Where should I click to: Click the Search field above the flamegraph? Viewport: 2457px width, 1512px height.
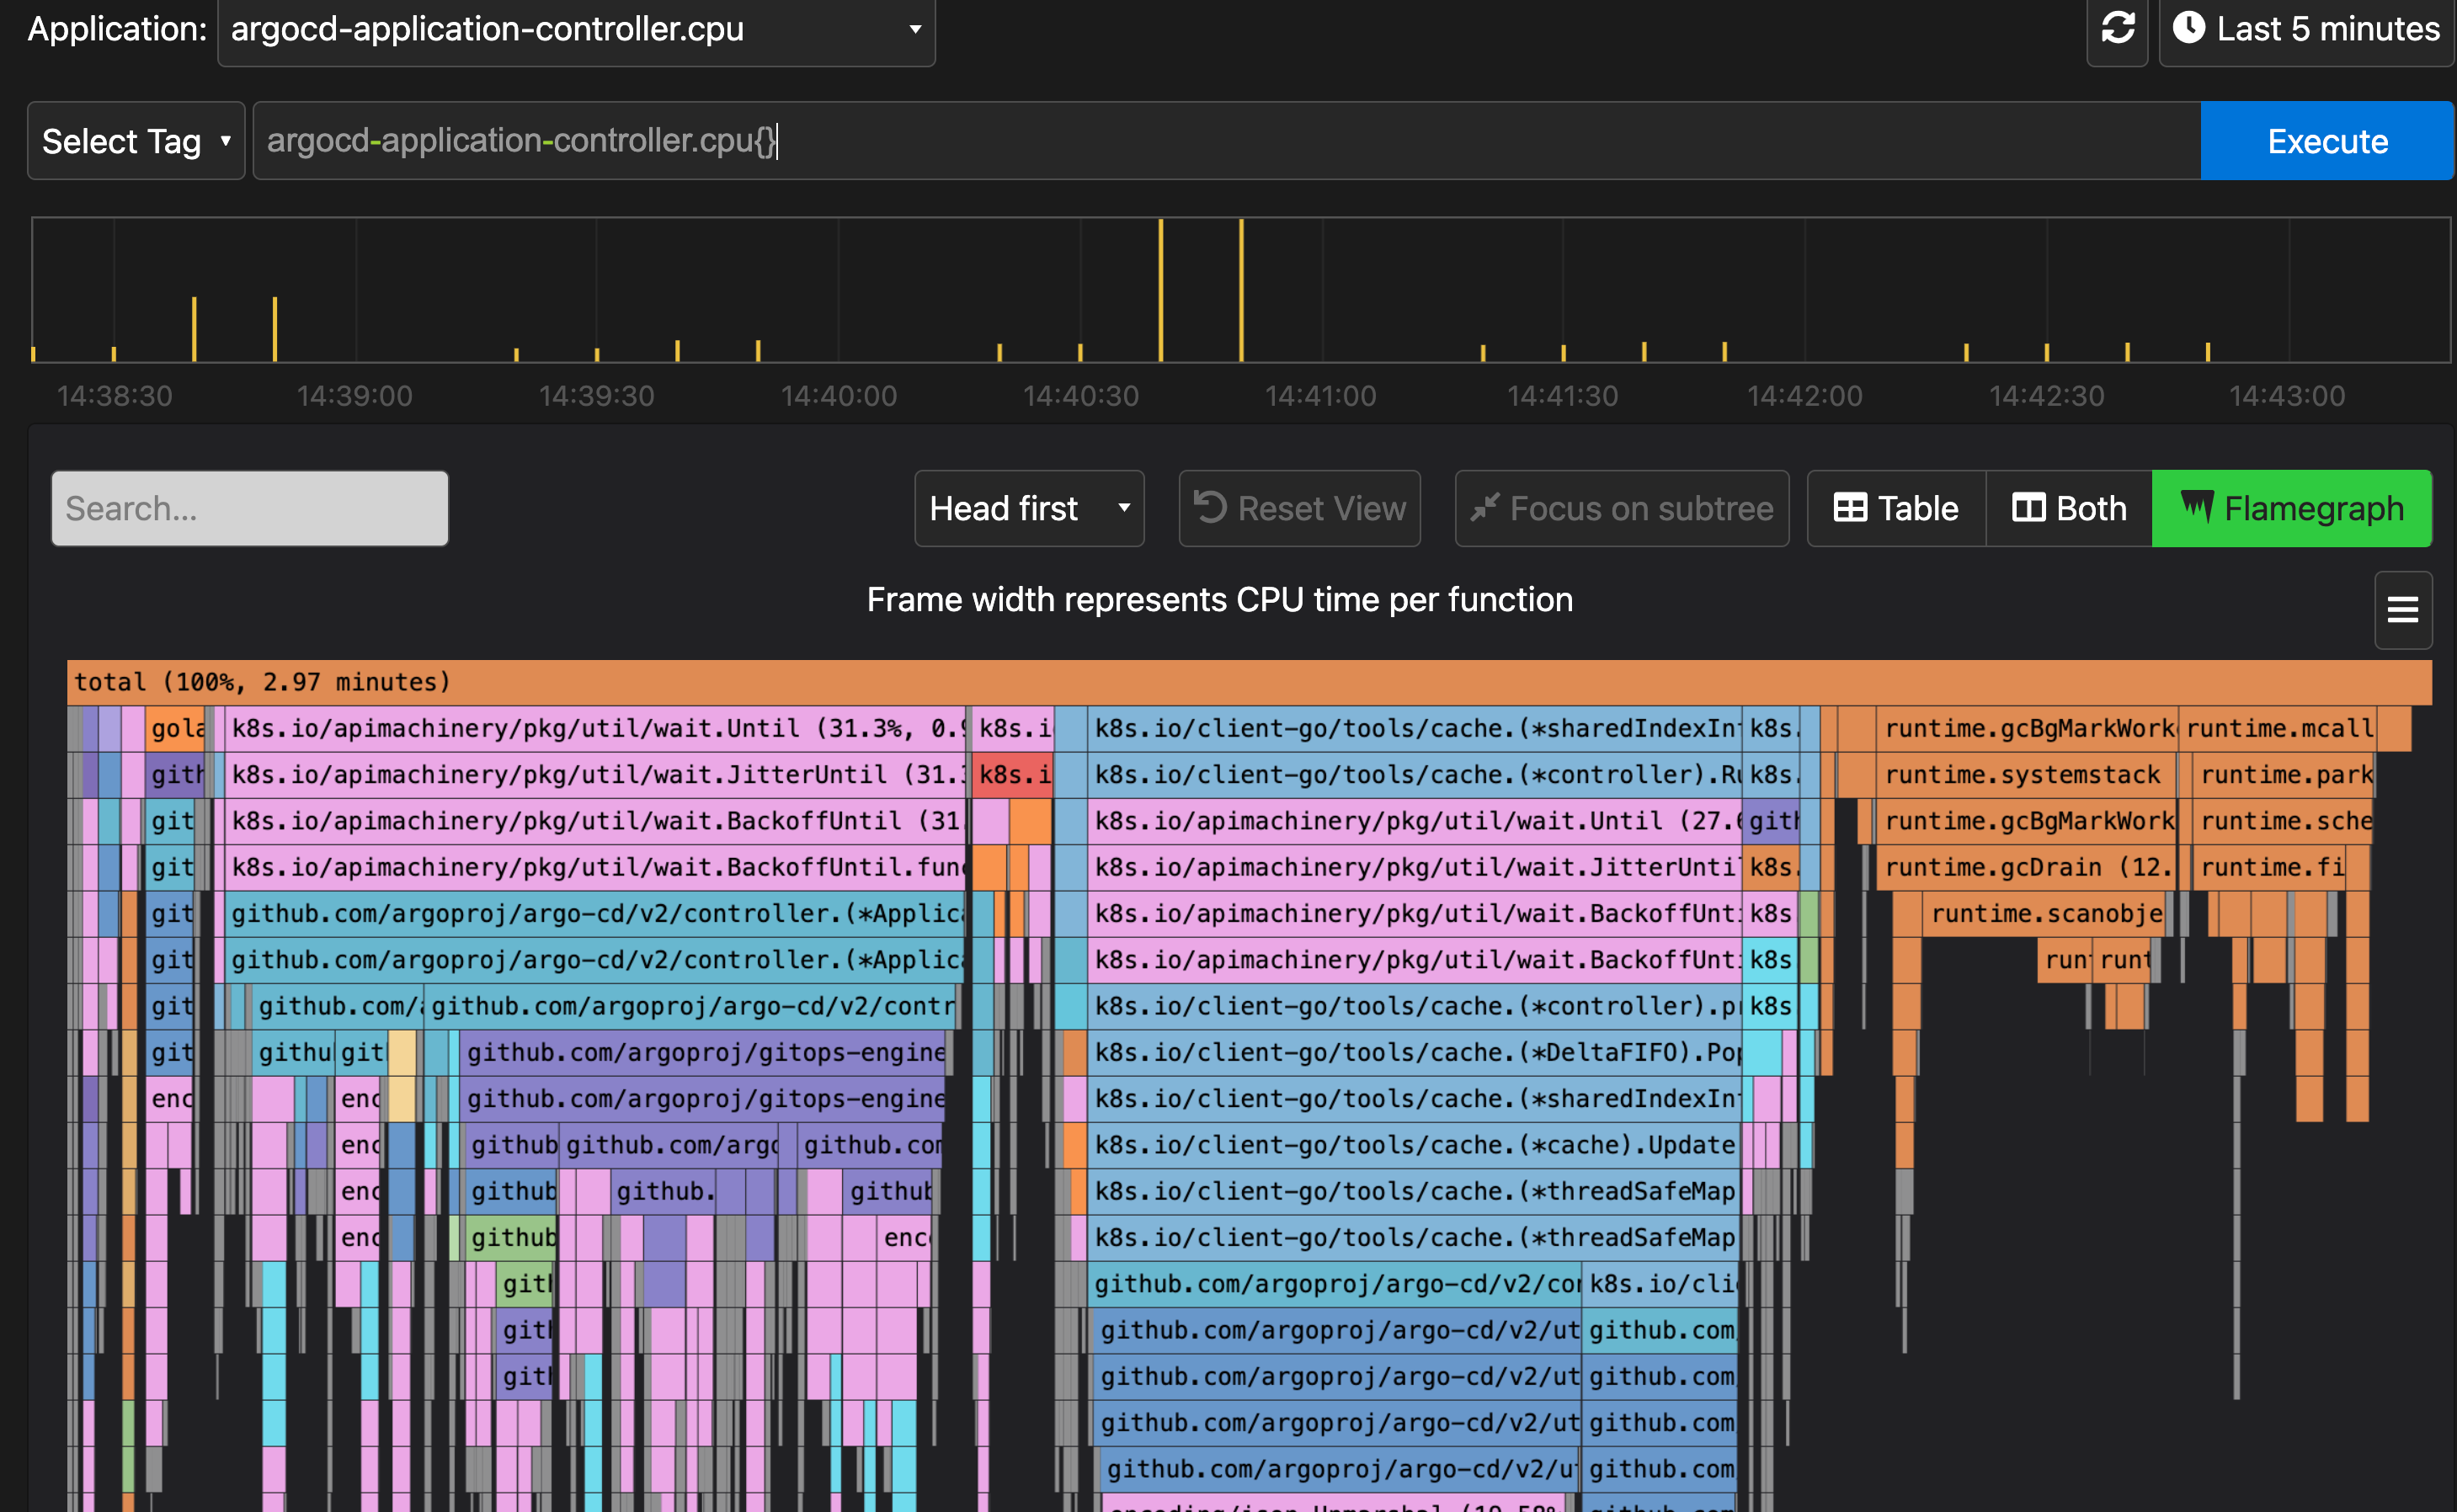(x=249, y=508)
